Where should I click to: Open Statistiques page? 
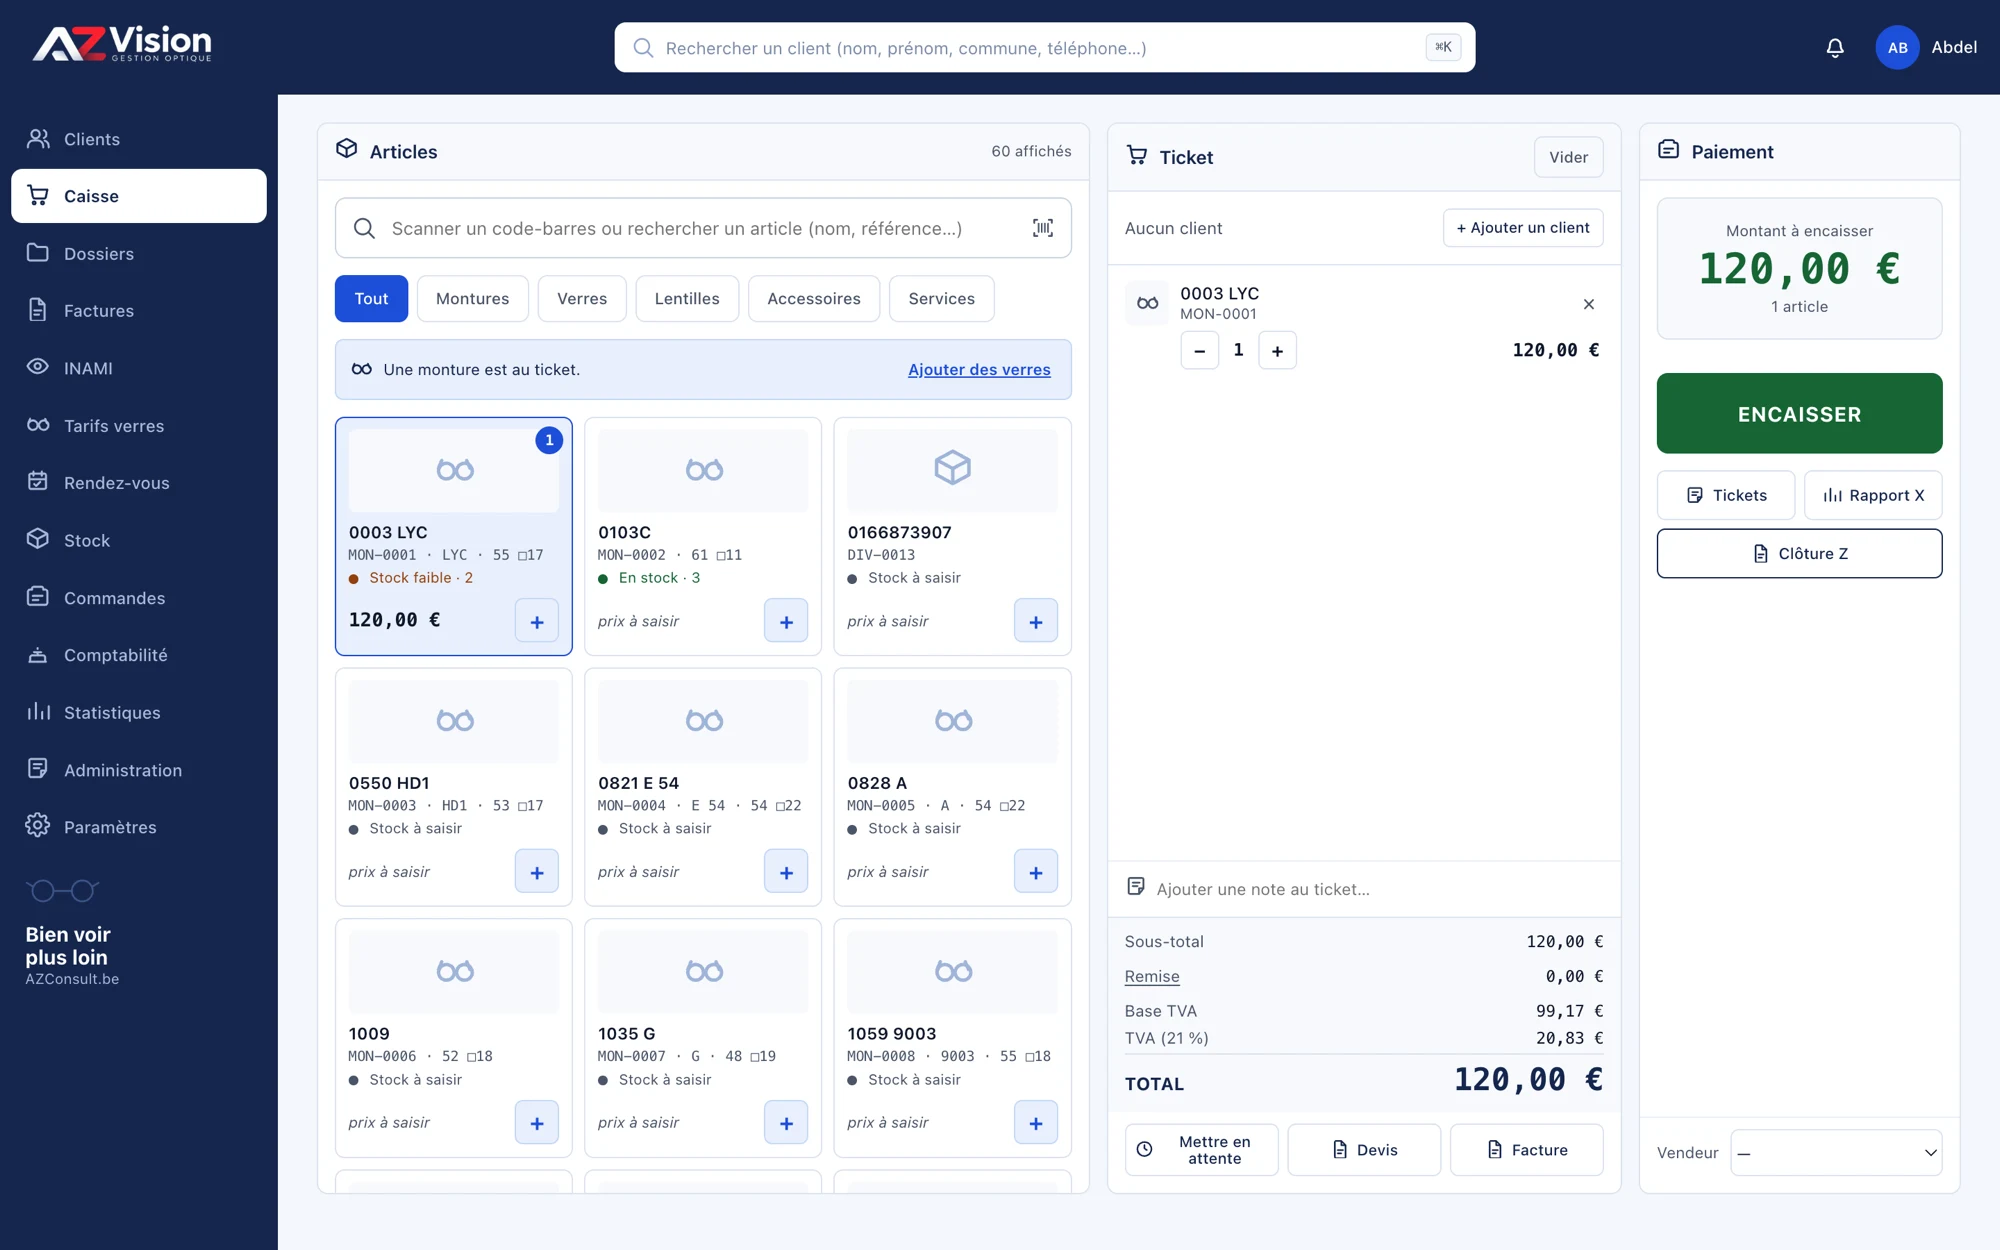139,712
